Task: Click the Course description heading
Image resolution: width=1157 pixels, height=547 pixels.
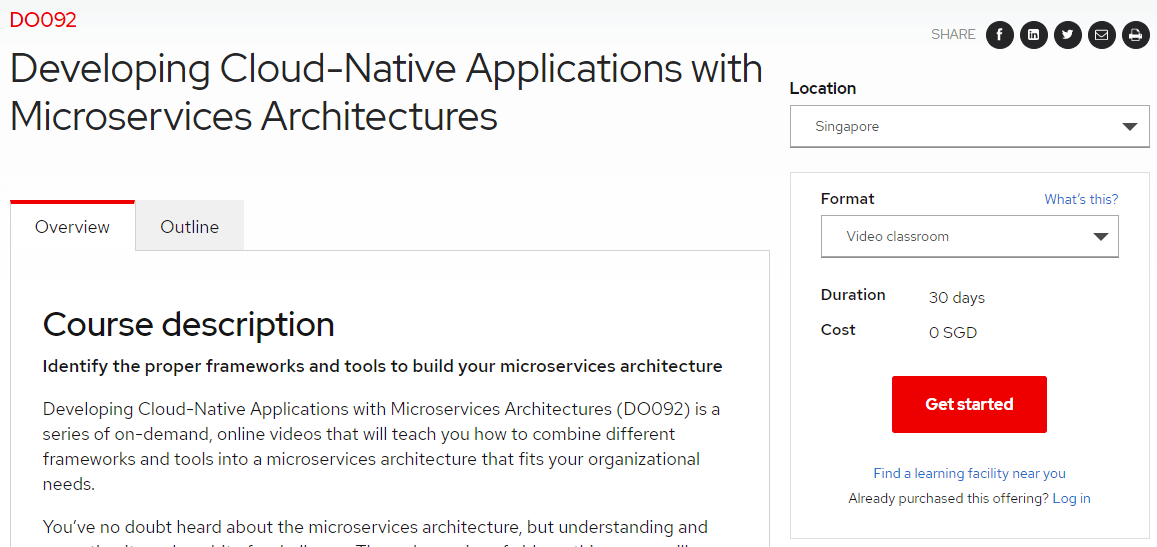Action: point(188,325)
